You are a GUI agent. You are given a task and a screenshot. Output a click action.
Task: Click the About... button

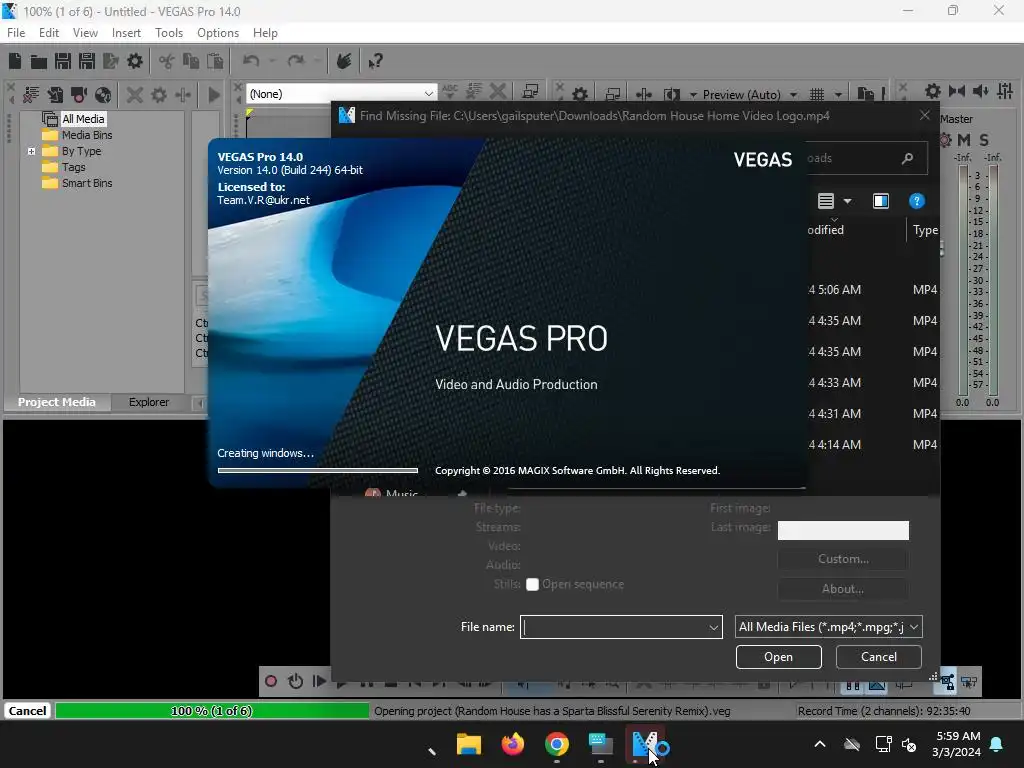(843, 589)
